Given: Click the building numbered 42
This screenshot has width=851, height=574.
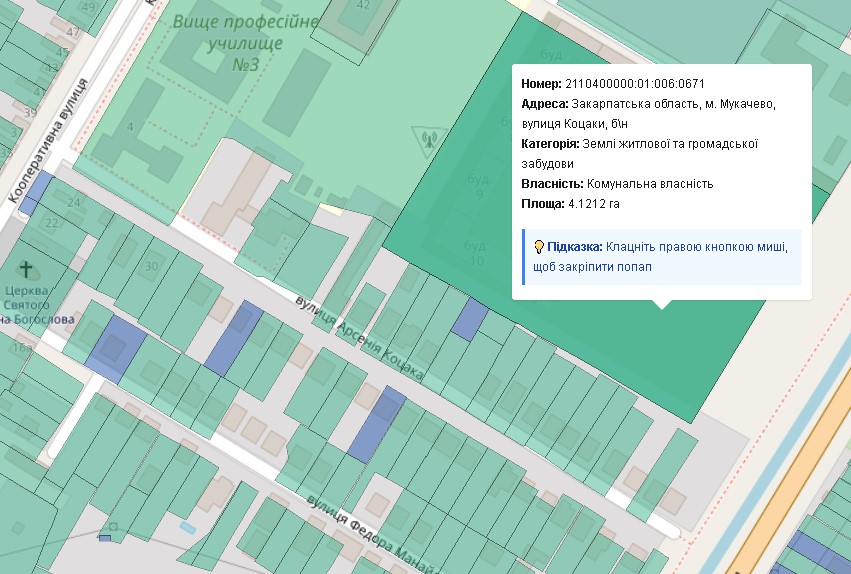Looking at the screenshot, I should (x=363, y=6).
